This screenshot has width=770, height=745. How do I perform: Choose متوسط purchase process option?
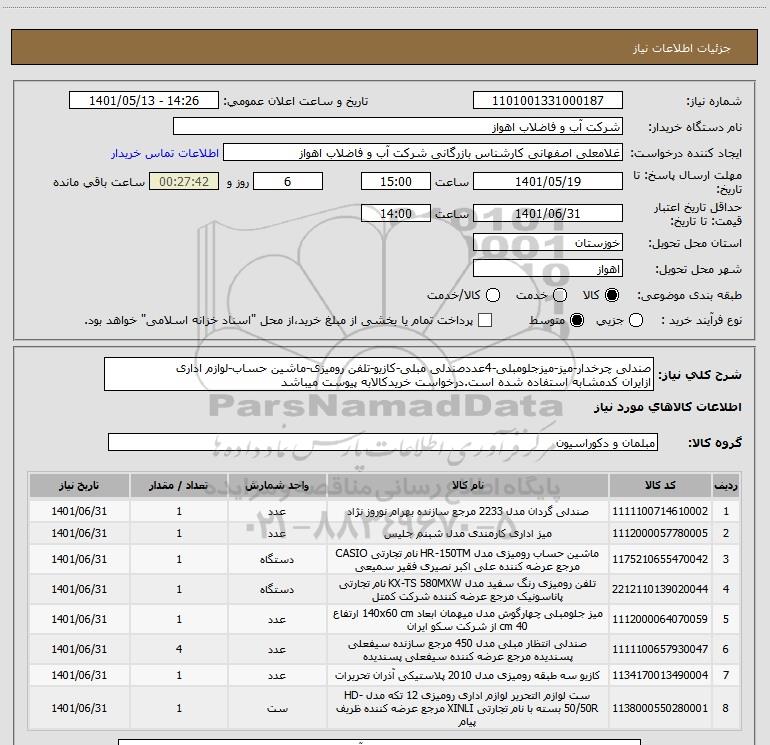(577, 320)
